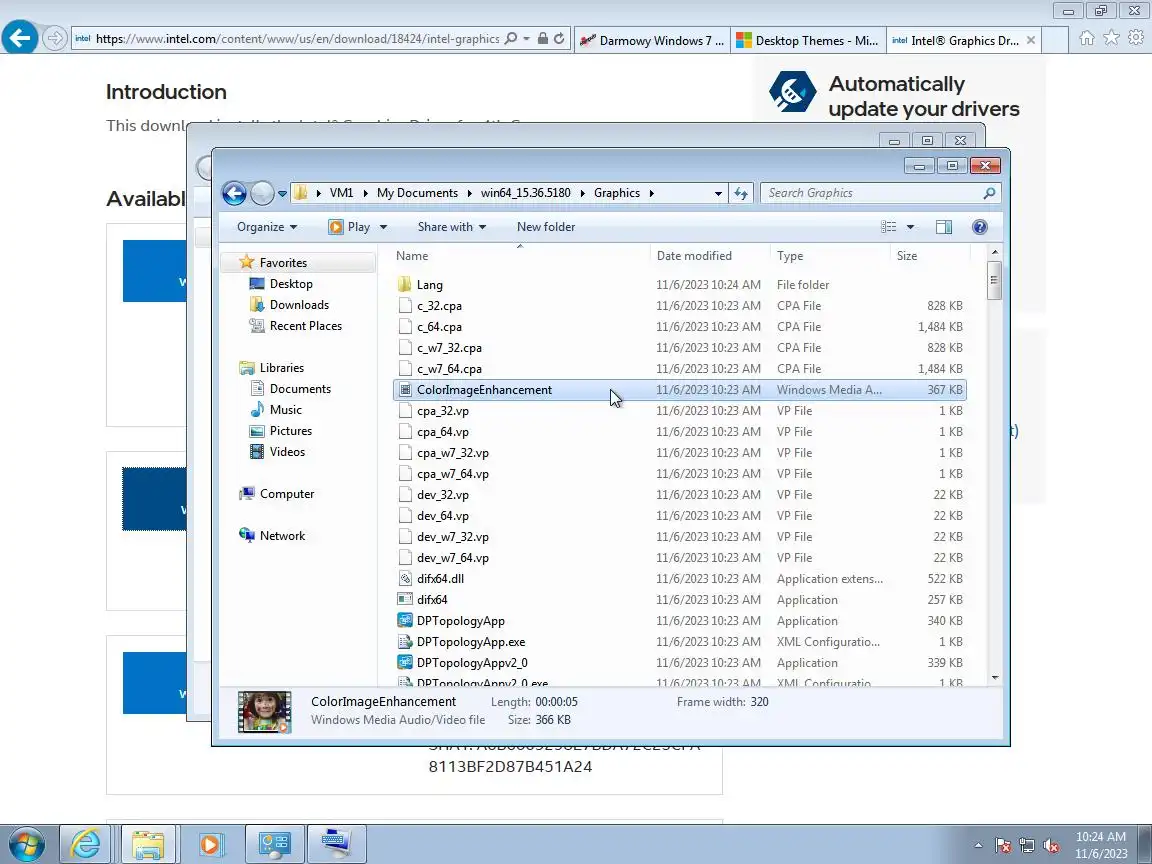
Task: Close the Intel Graphics Driver tab
Action: pyautogui.click(x=1031, y=40)
